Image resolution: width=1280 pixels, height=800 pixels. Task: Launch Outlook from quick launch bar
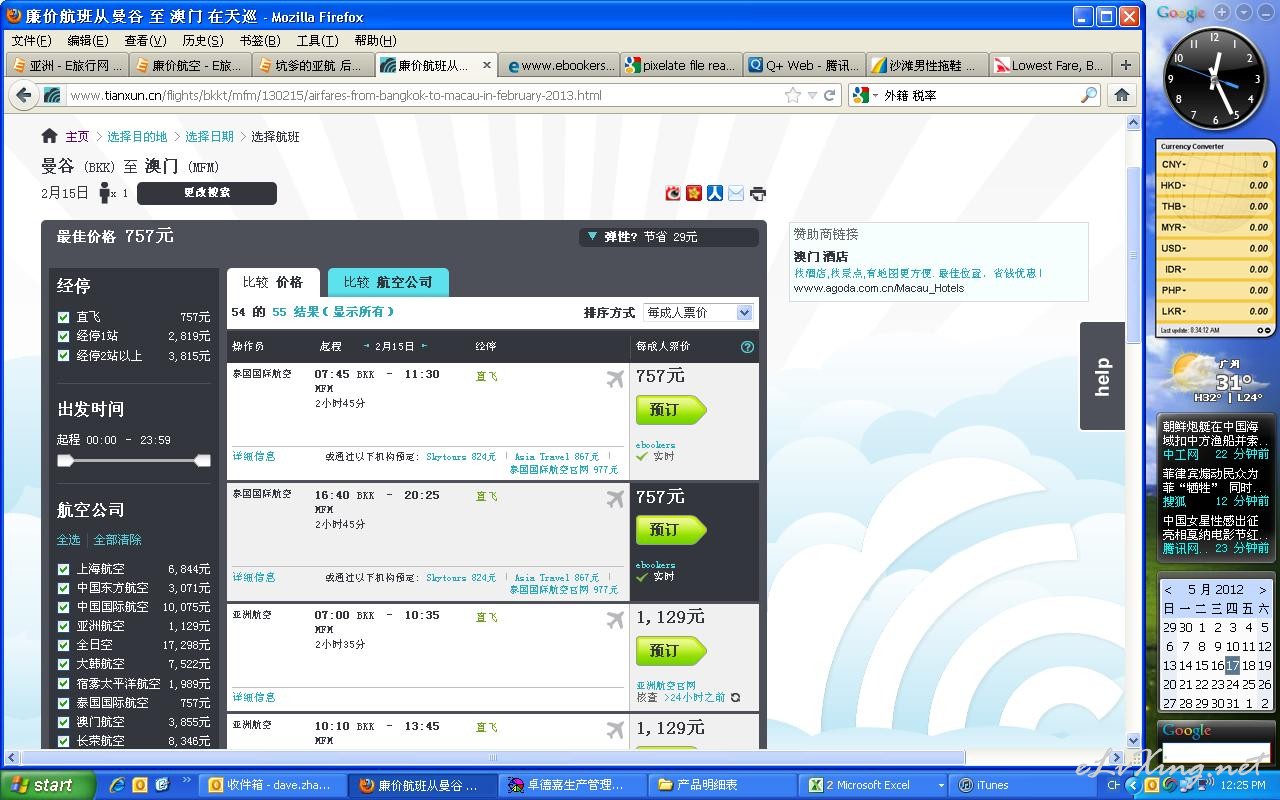point(140,785)
